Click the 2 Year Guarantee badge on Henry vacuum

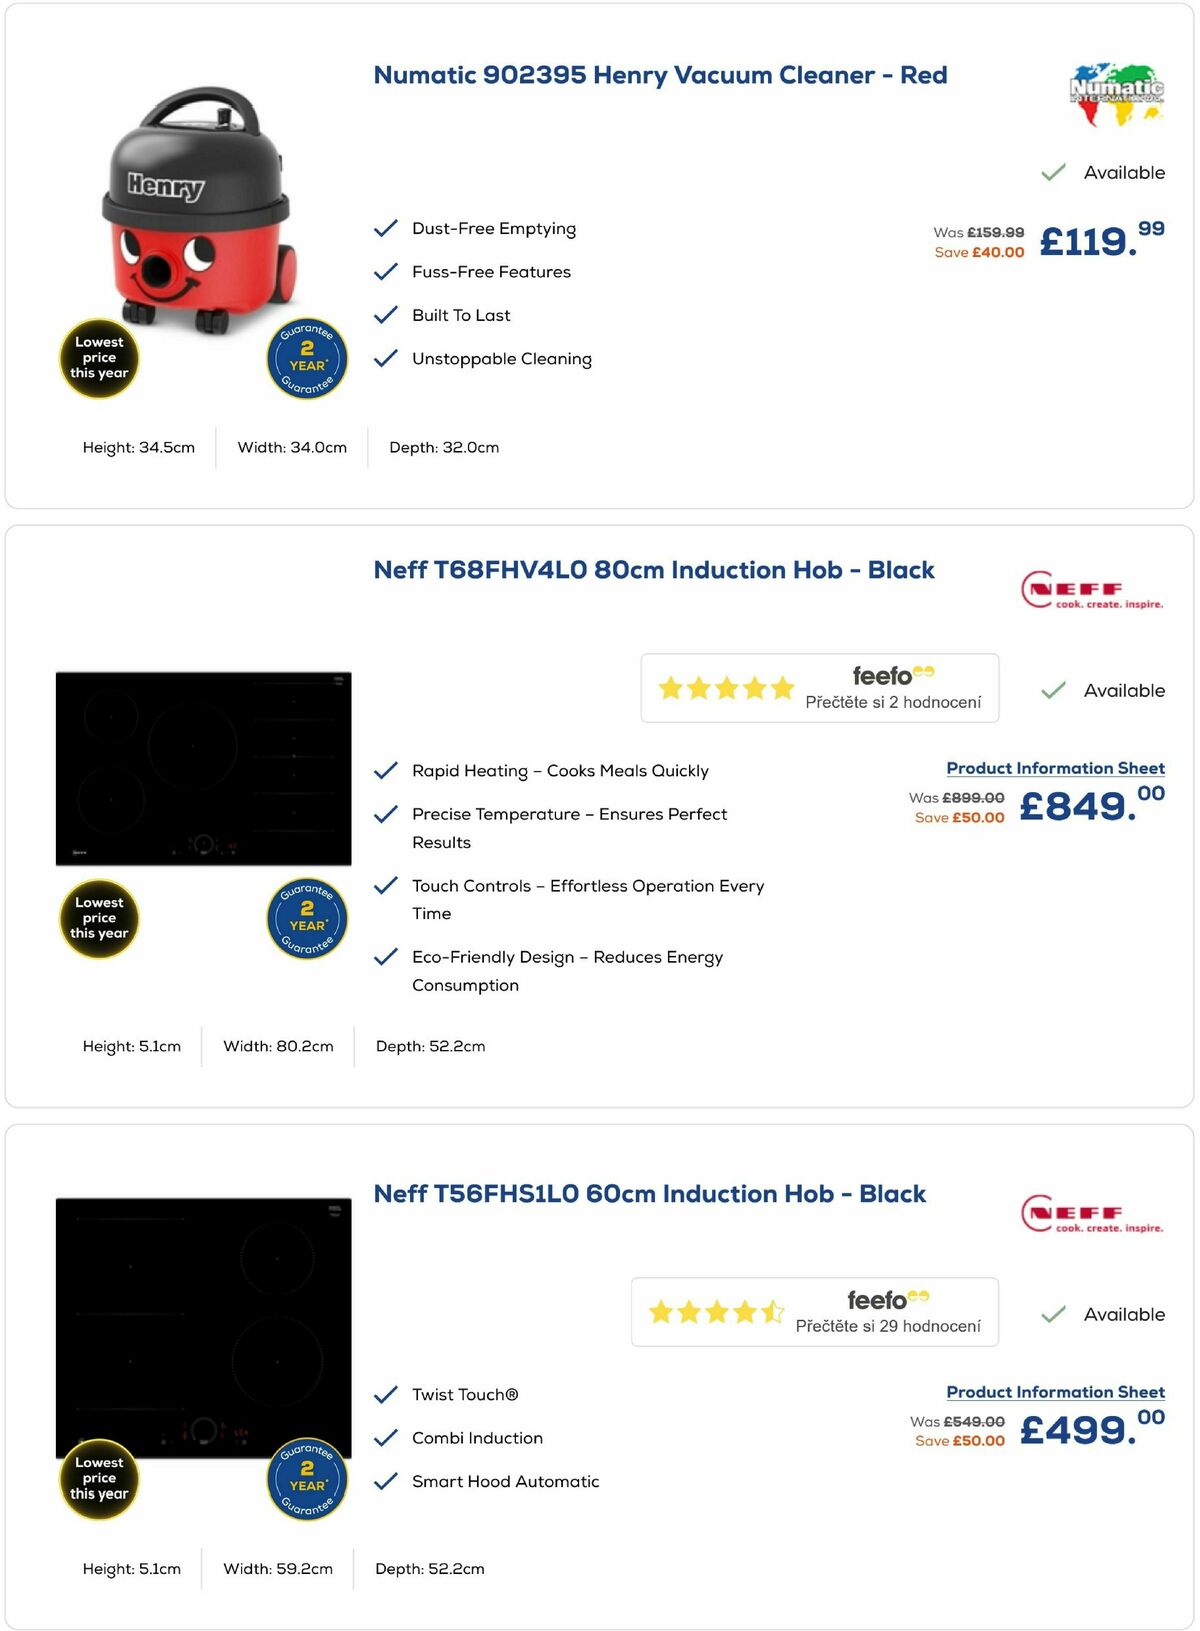coord(307,357)
